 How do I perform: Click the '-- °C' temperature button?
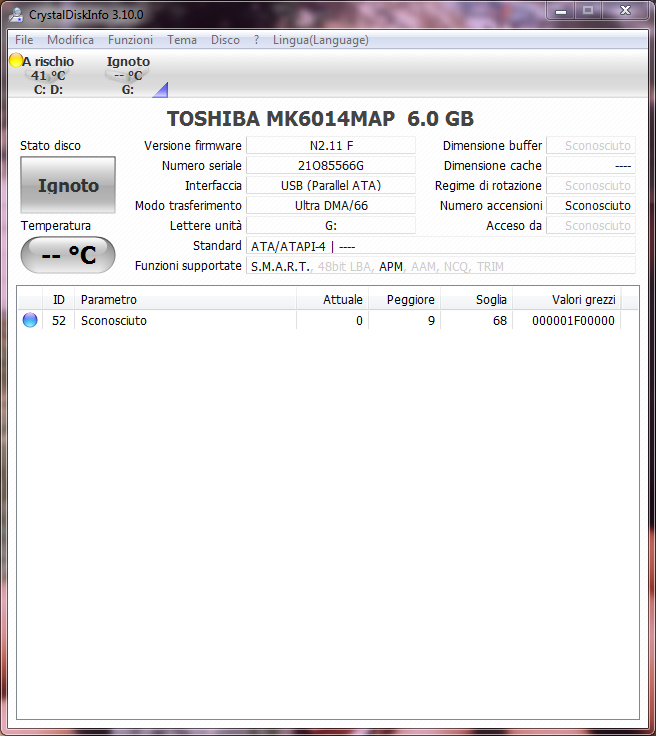click(x=68, y=255)
